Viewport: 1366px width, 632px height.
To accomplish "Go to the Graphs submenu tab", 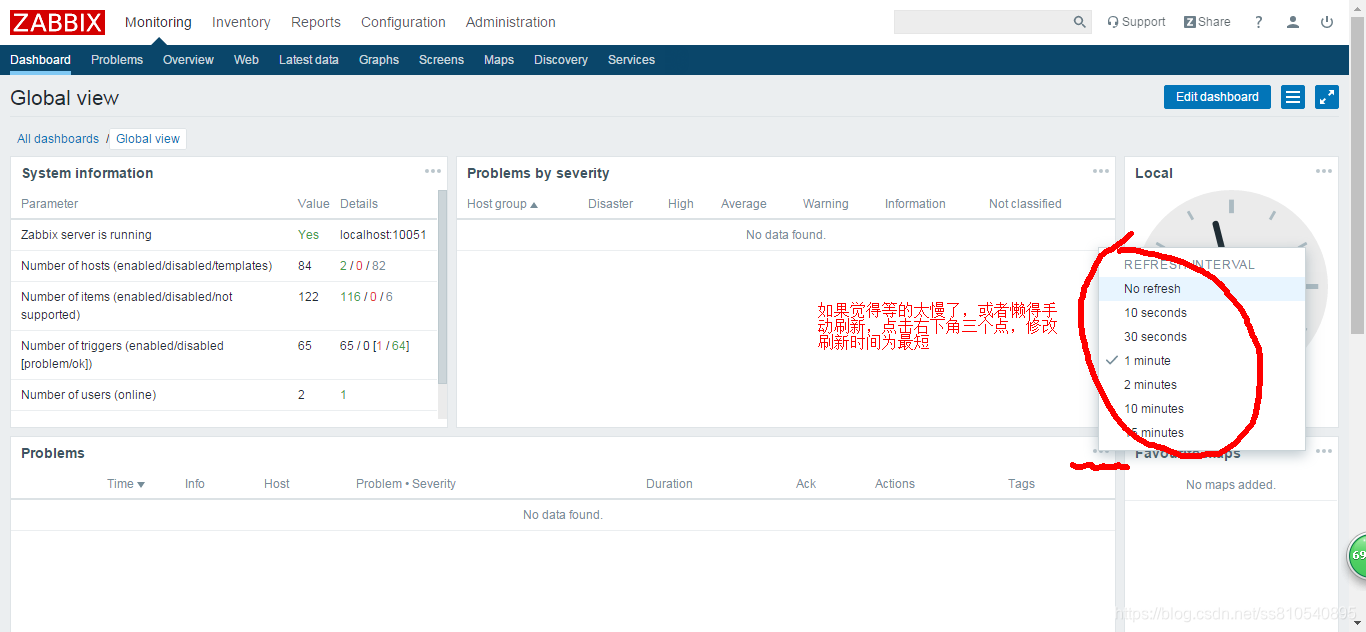I will point(379,60).
